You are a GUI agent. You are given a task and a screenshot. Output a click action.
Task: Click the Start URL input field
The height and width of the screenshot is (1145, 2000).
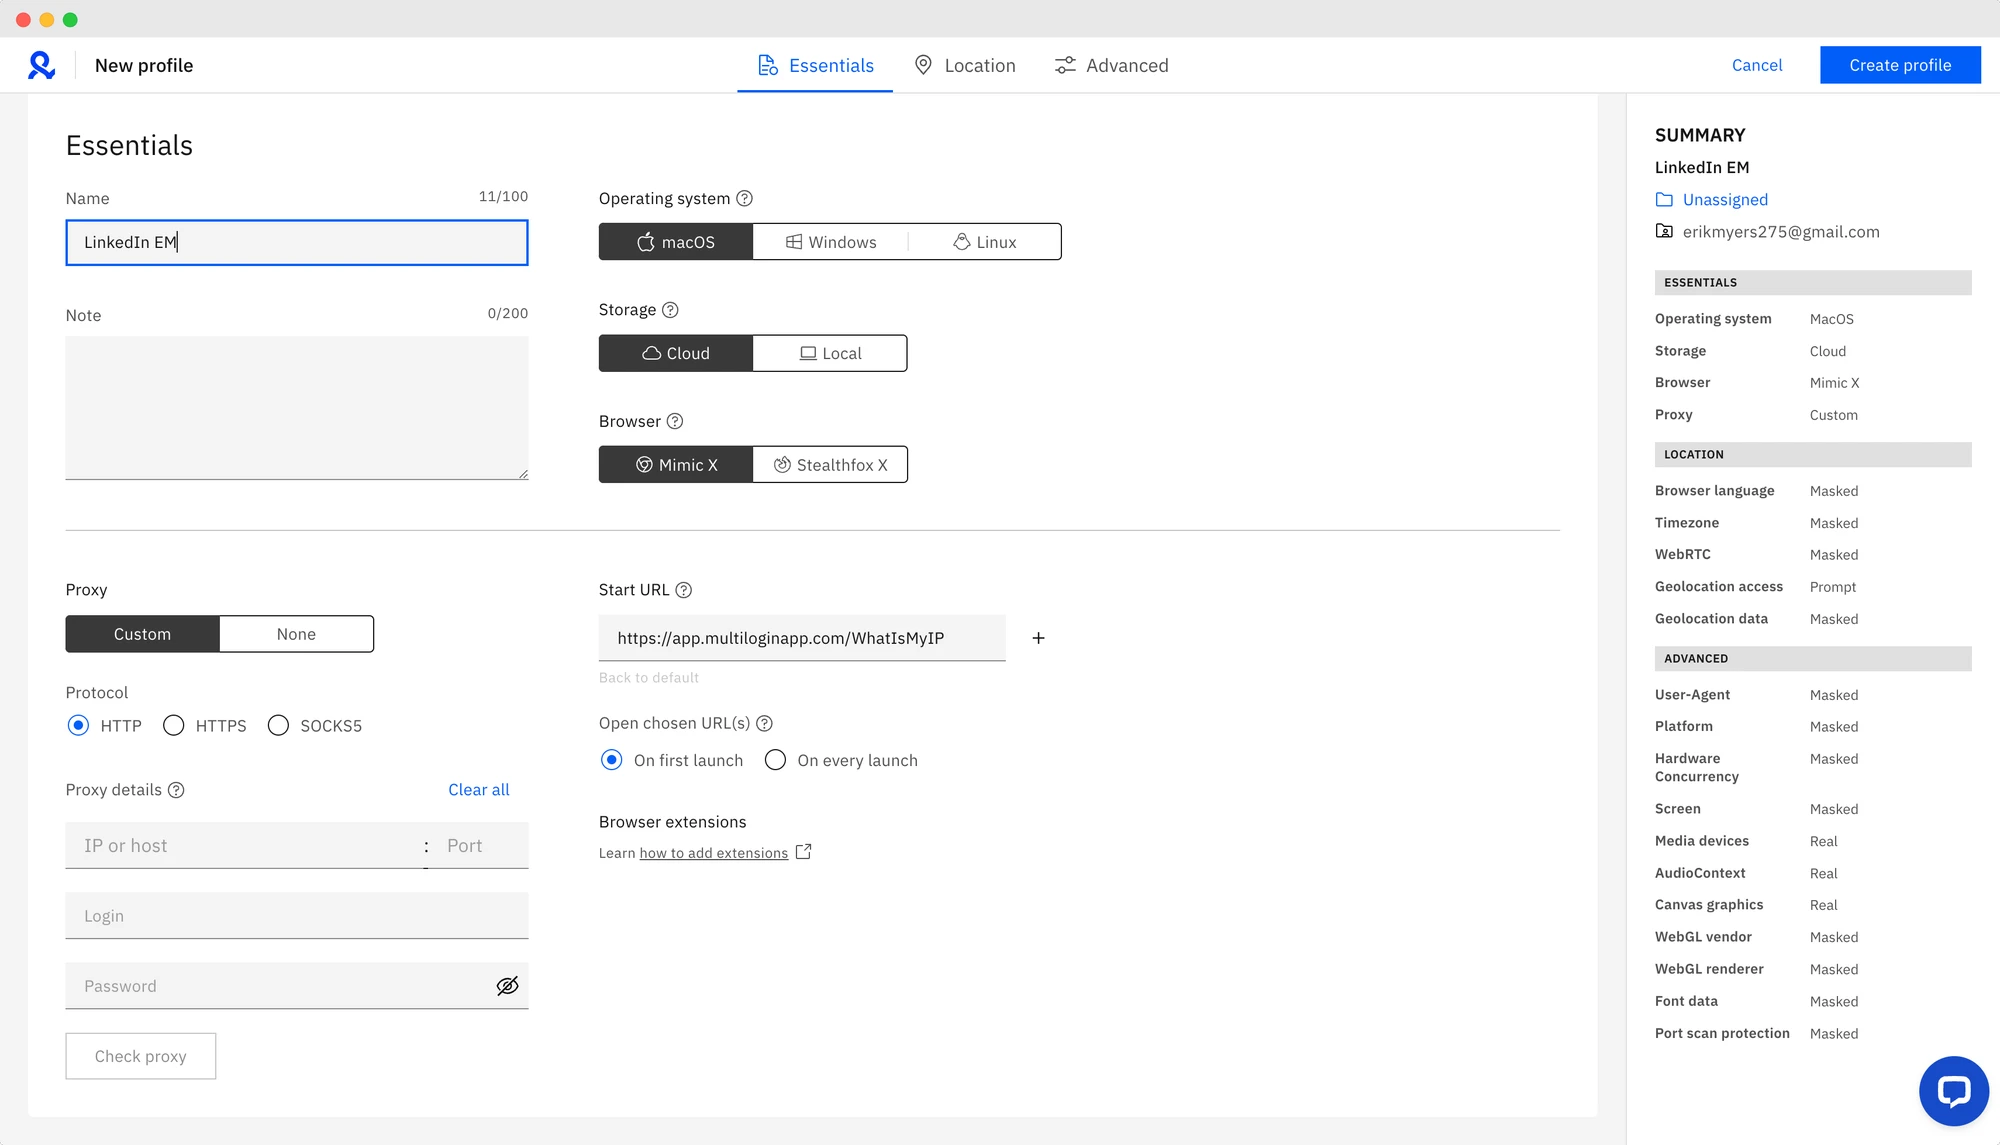pos(802,638)
